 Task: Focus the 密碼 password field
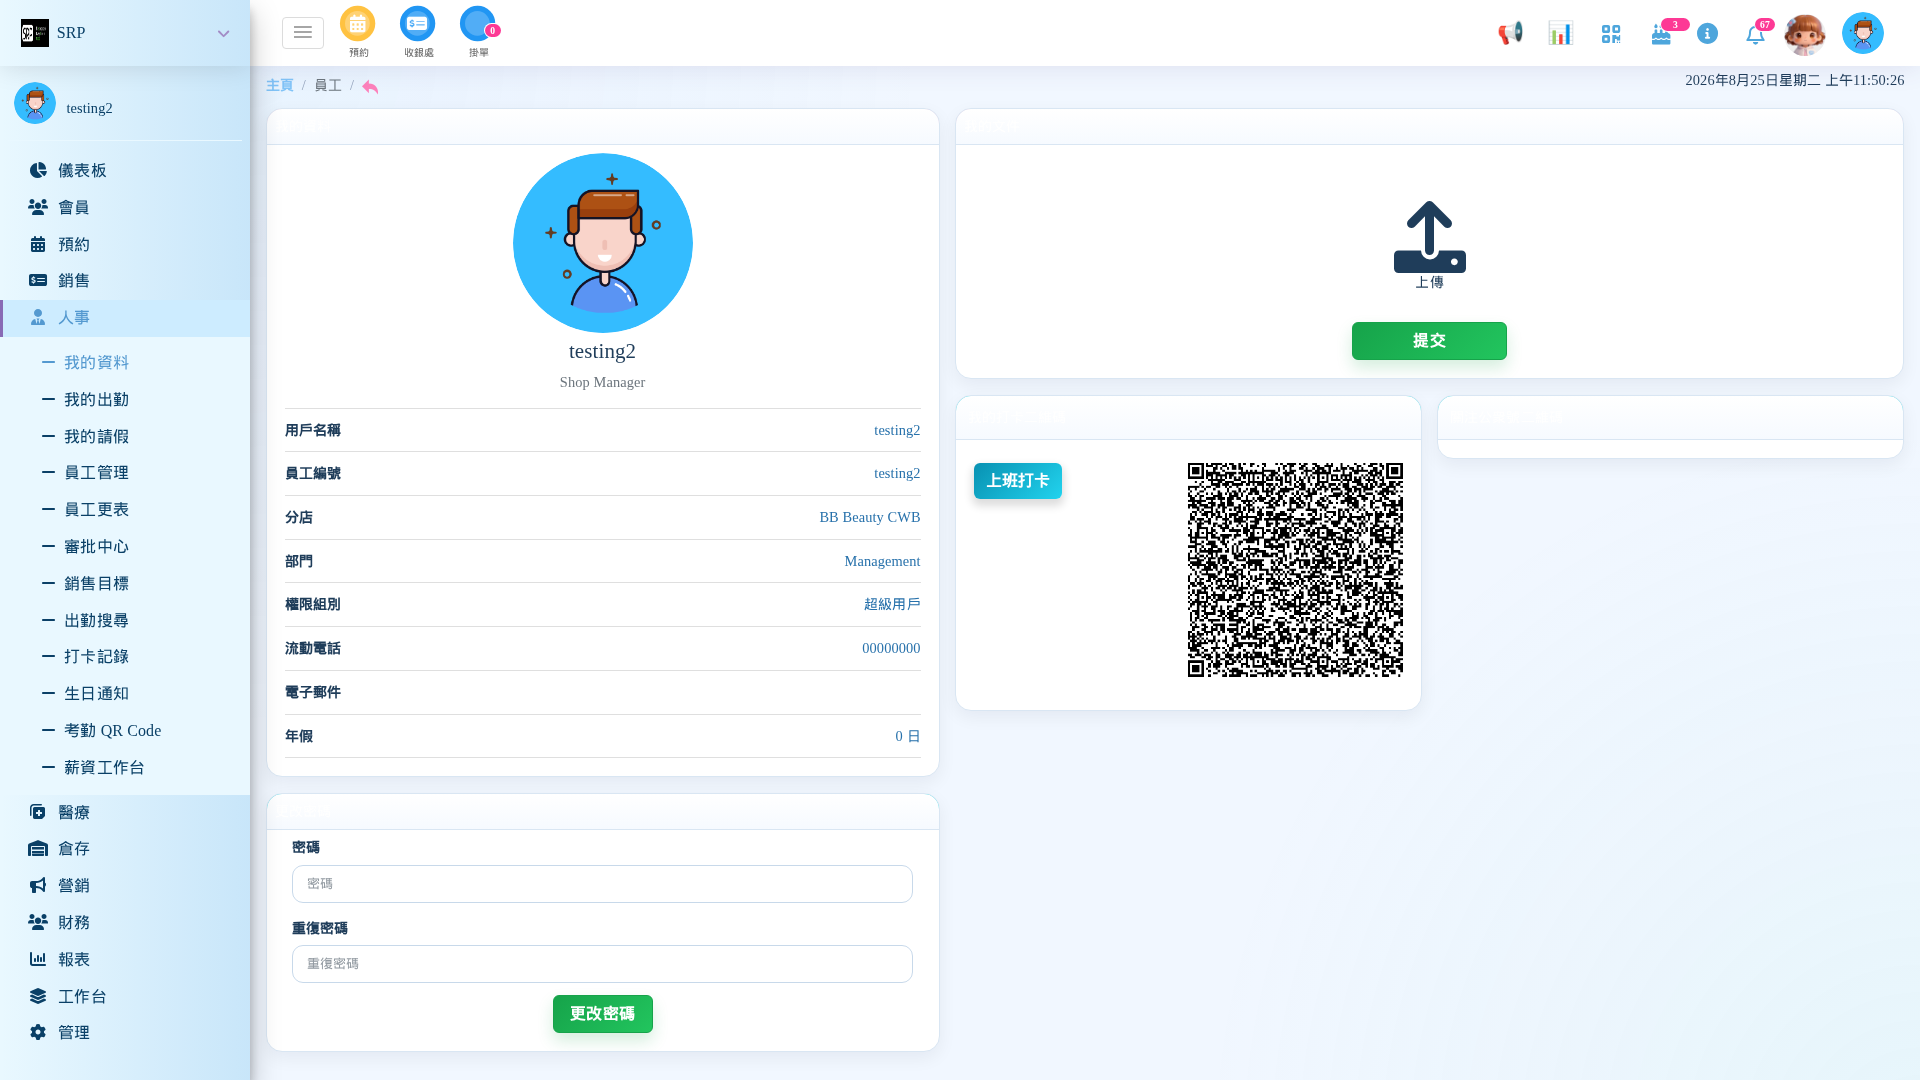pyautogui.click(x=602, y=884)
